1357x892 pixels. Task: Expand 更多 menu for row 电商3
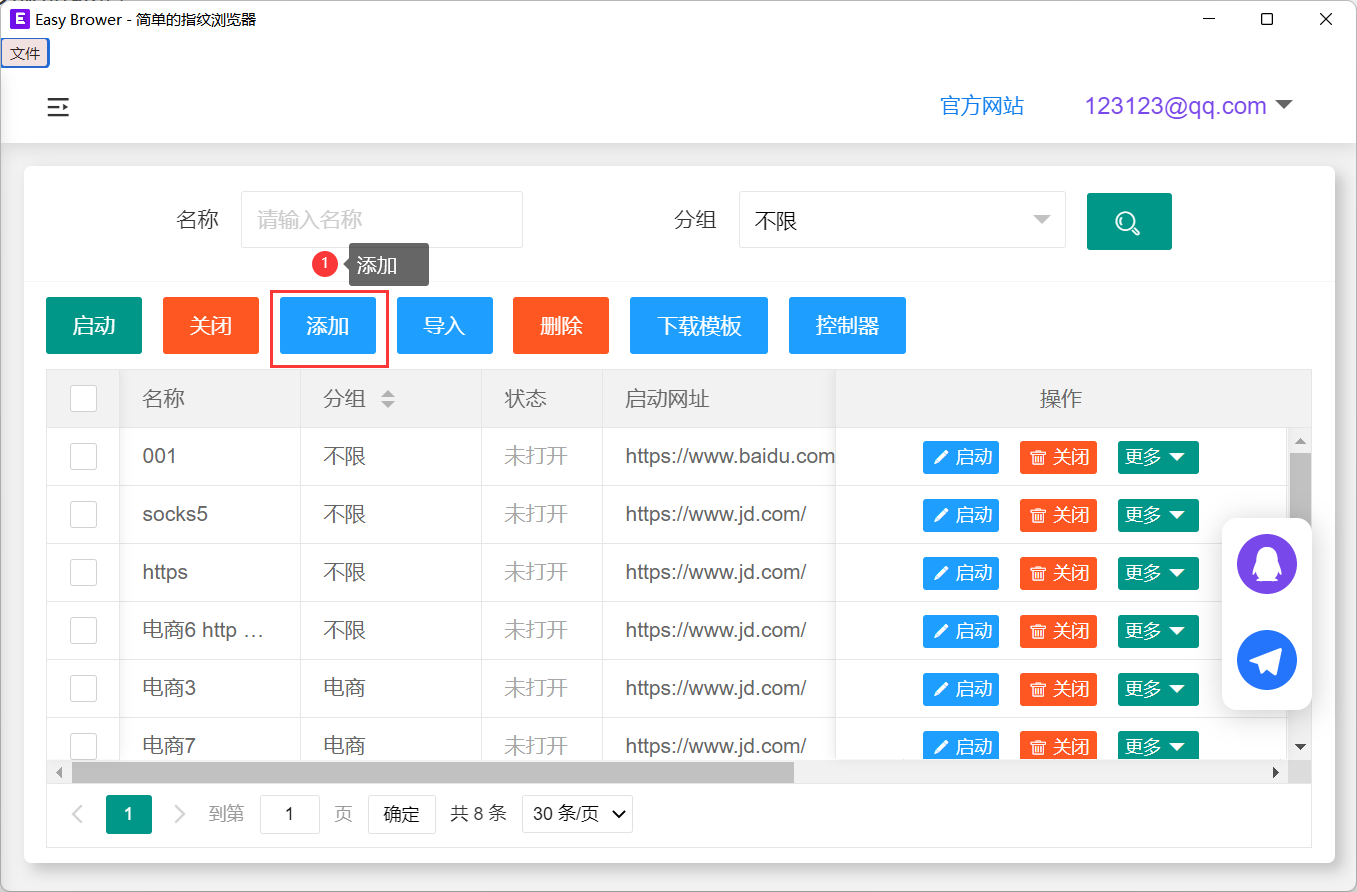(1158, 689)
